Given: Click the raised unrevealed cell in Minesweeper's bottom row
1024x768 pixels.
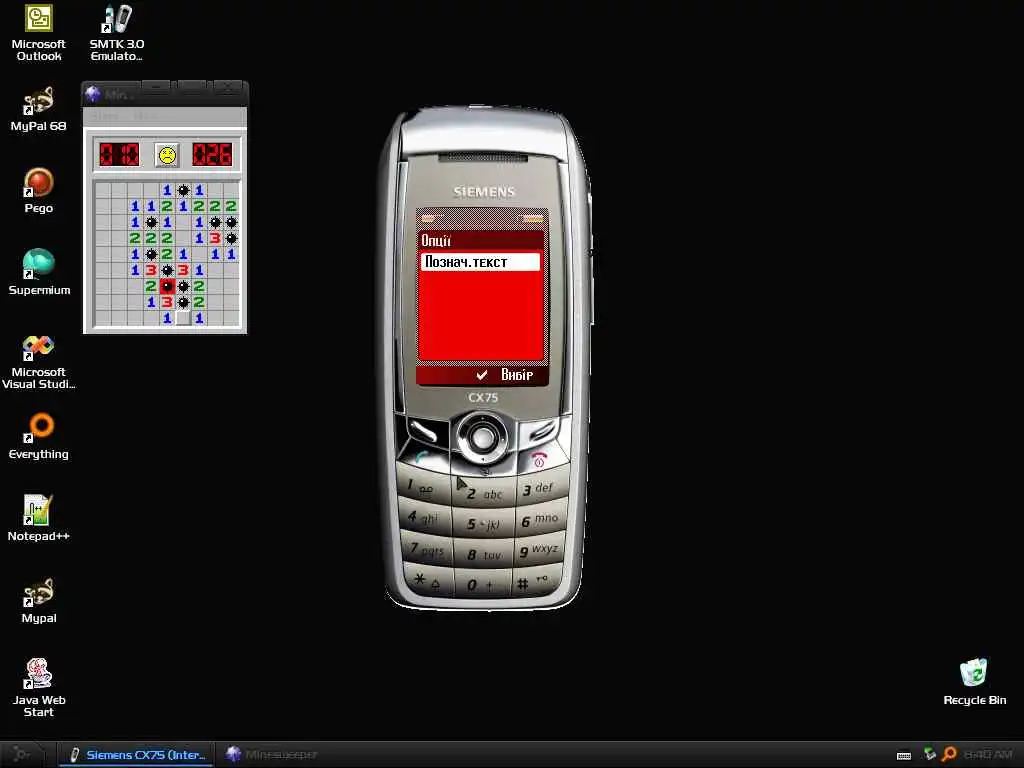Looking at the screenshot, I should [183, 318].
